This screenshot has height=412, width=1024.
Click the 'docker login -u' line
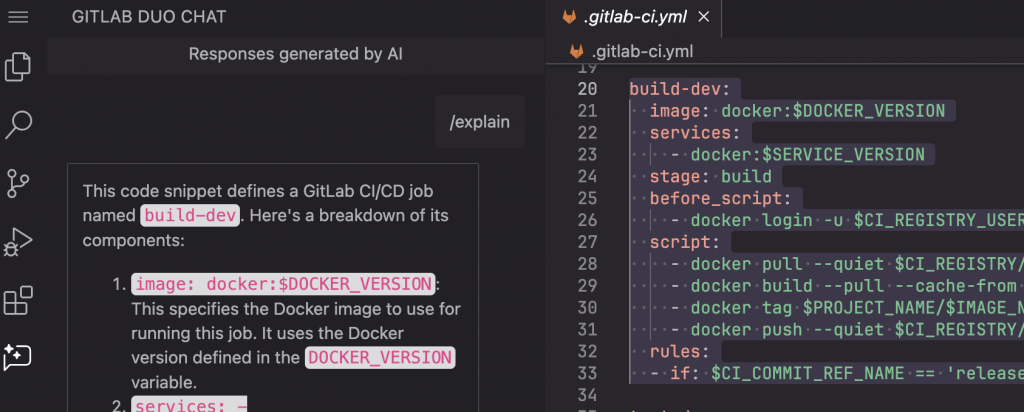(847, 221)
